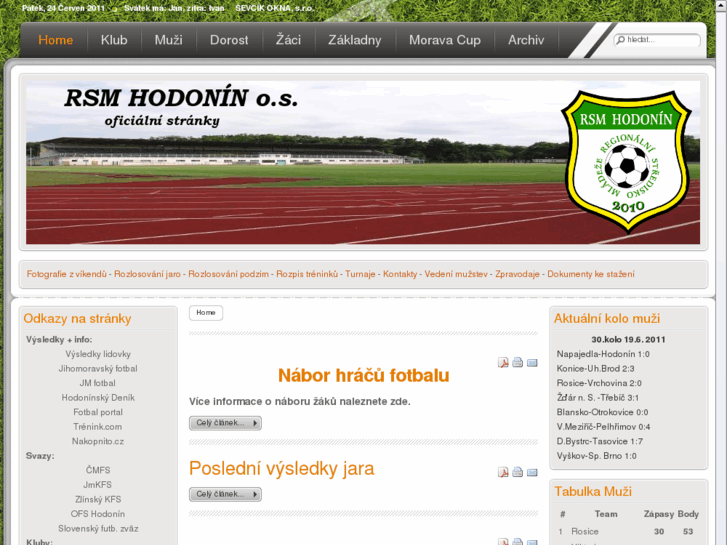This screenshot has width=727, height=545.
Task: Open OFS Hodonín association link
Action: coord(98,514)
